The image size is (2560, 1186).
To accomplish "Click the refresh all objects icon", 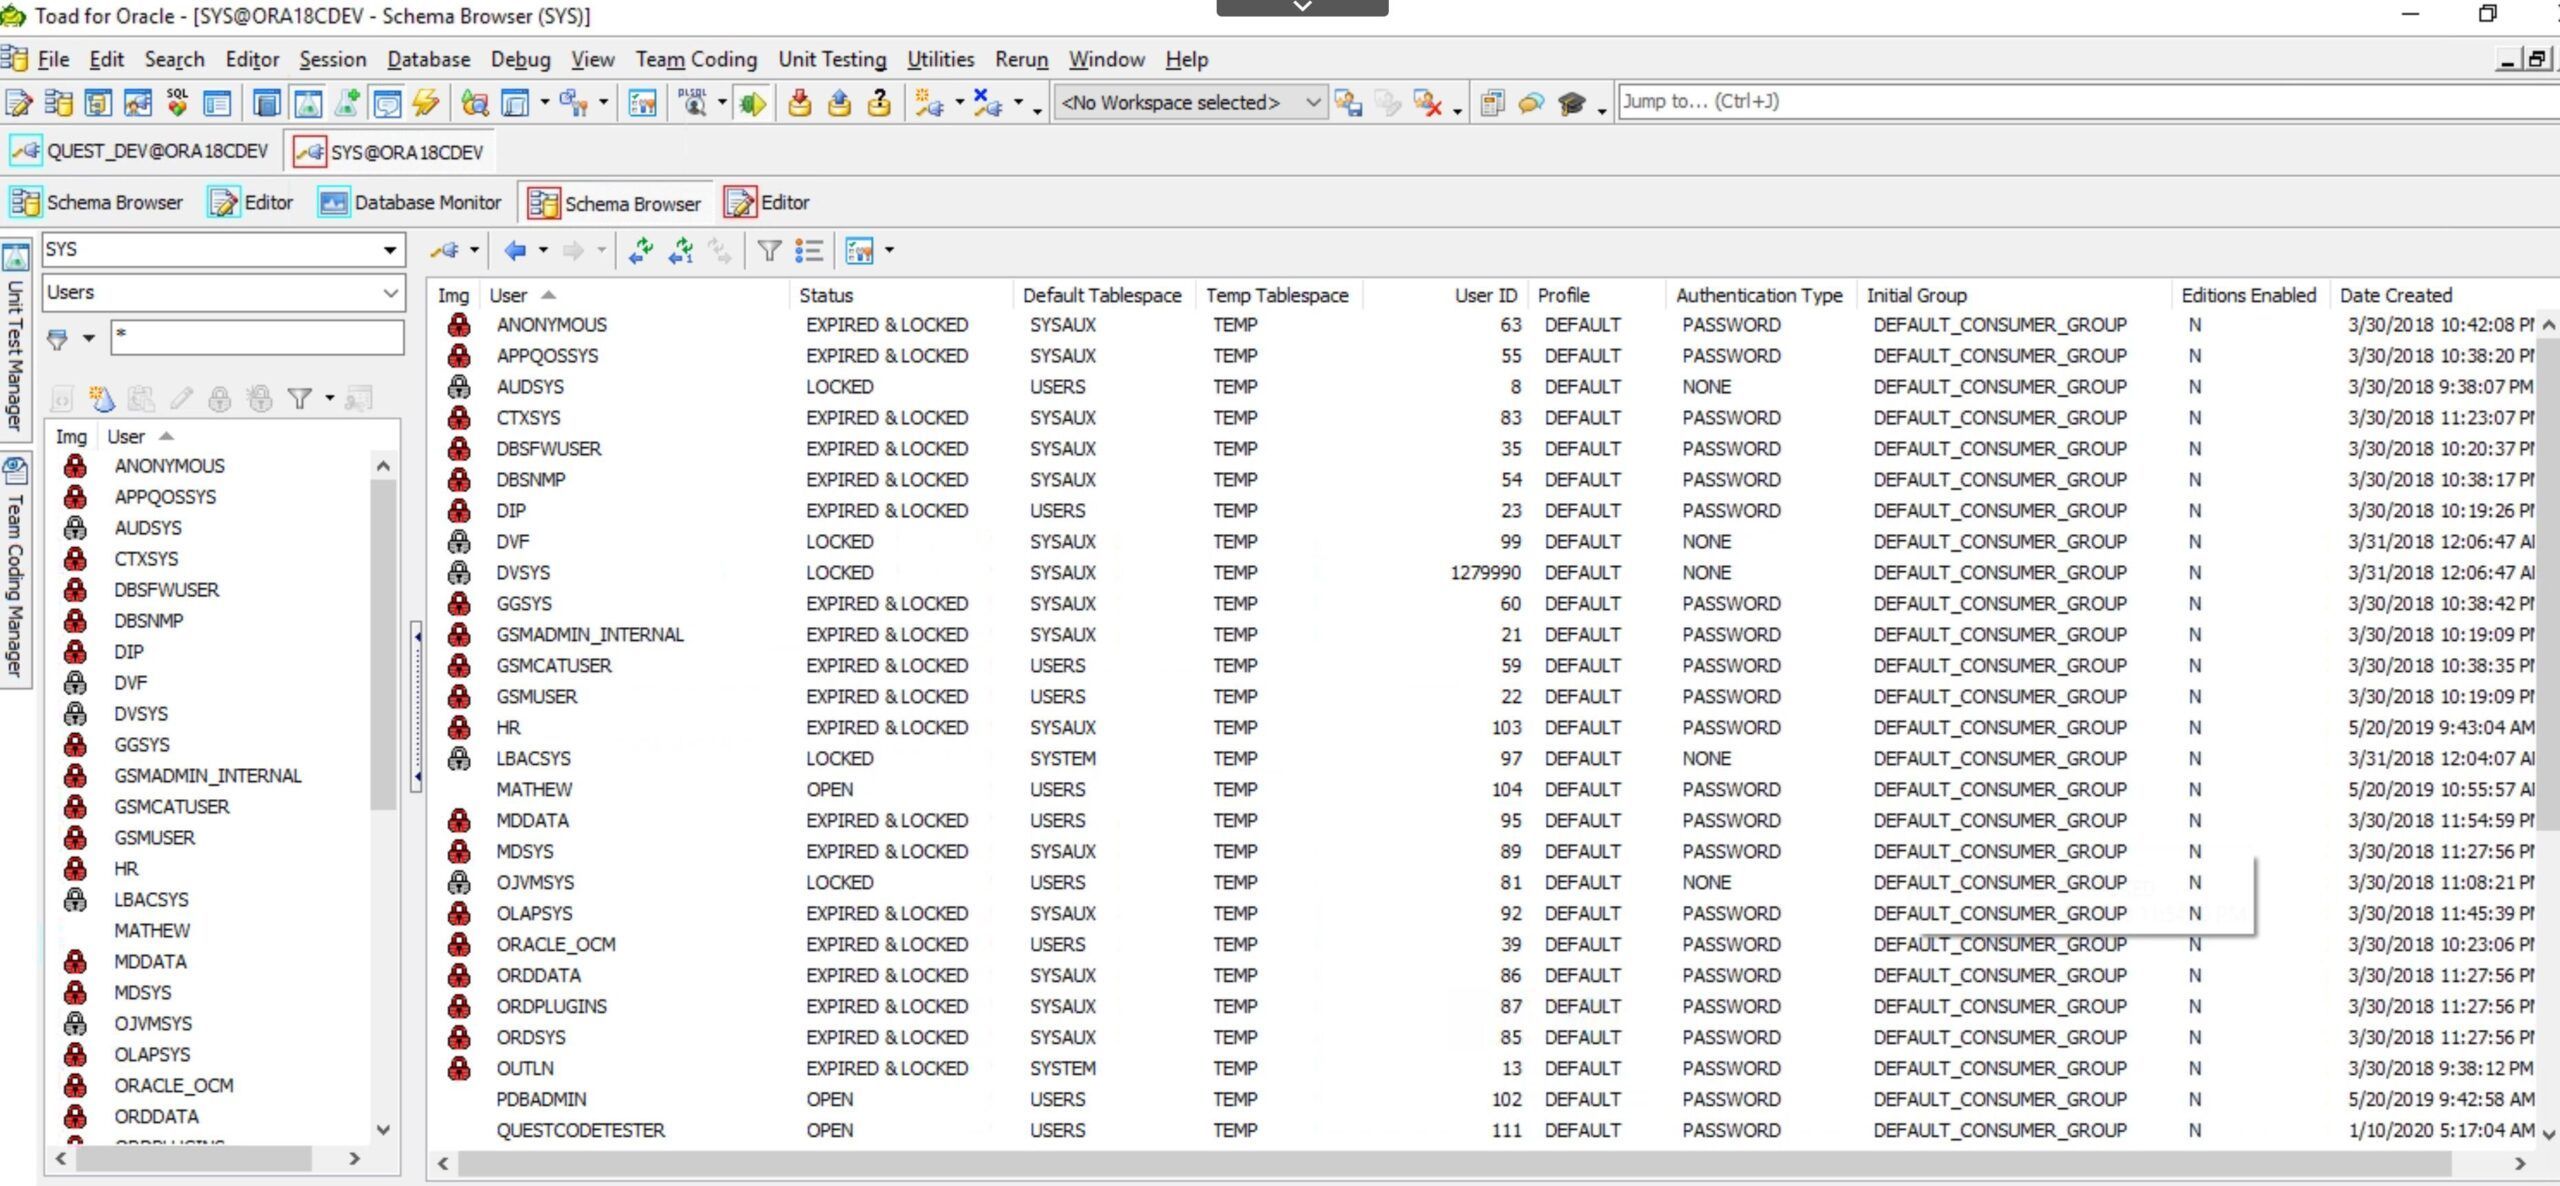I will pos(641,250).
